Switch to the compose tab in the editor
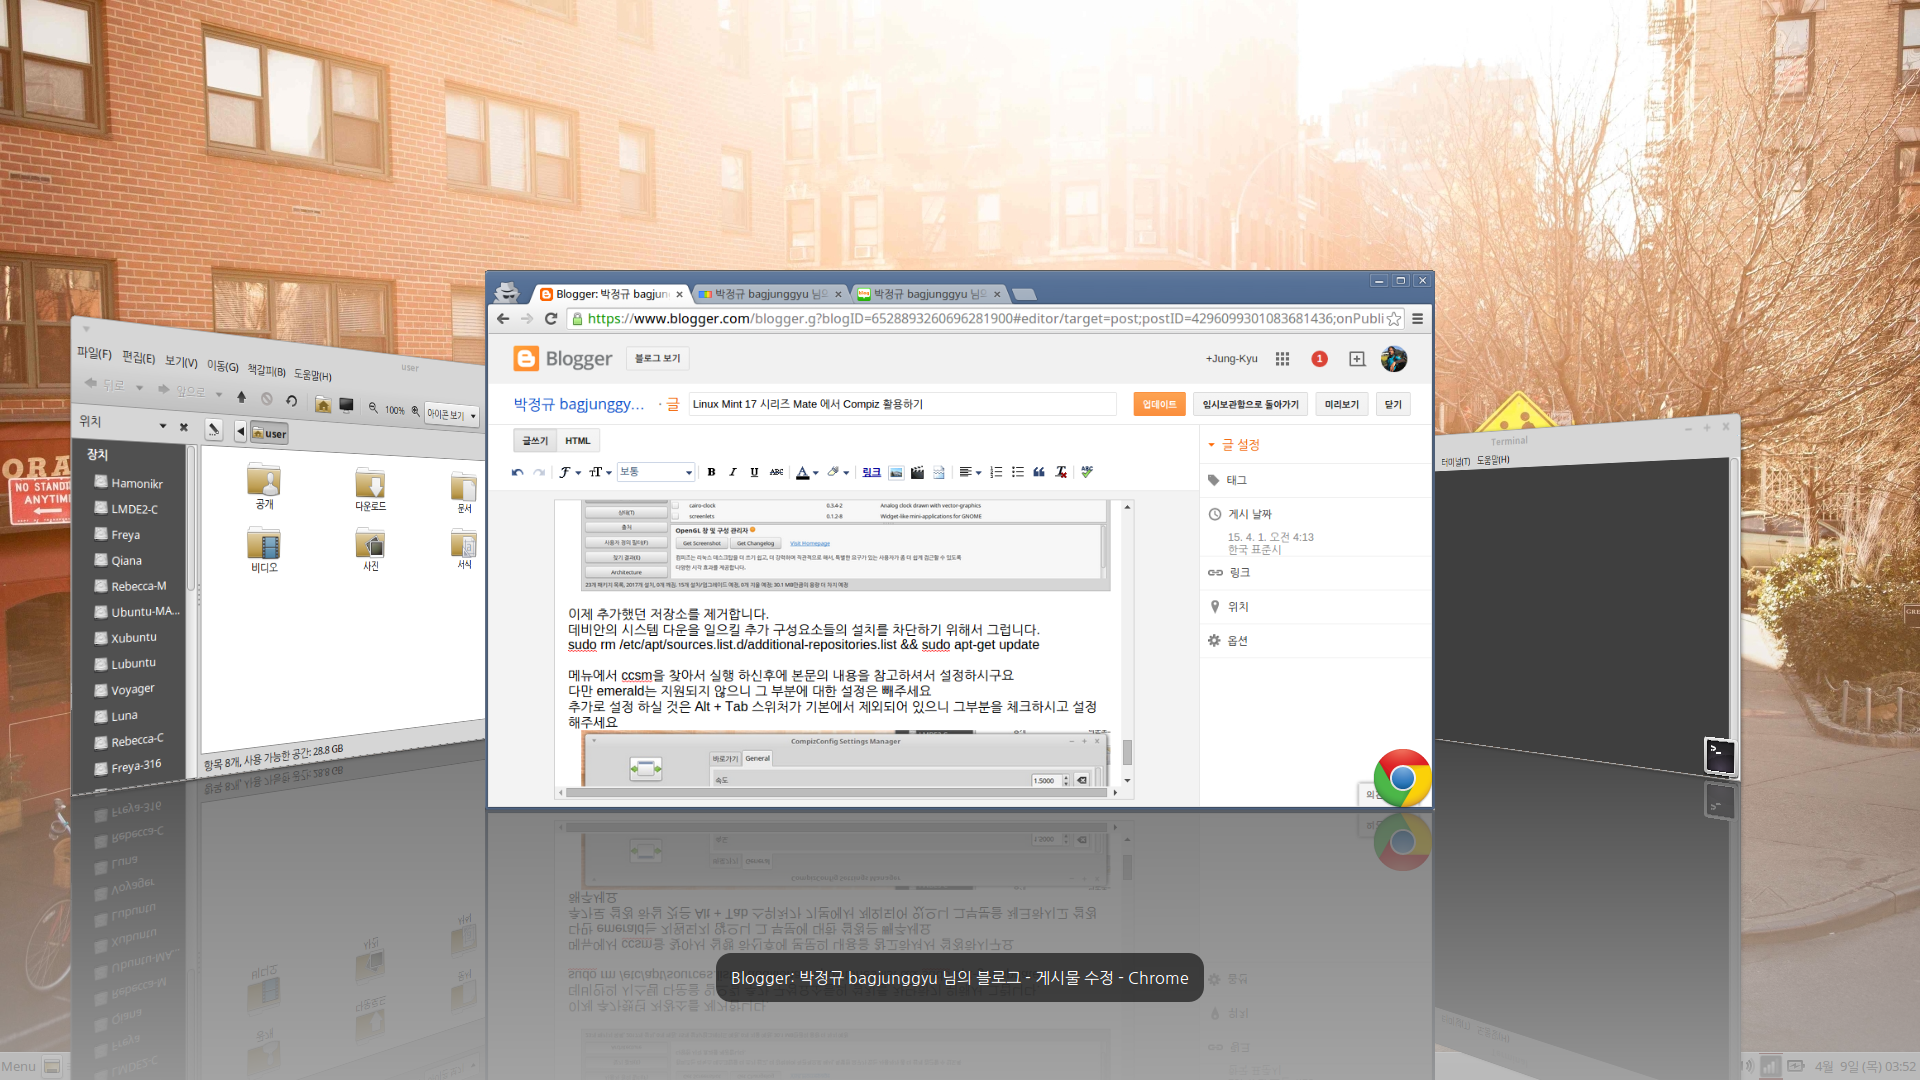This screenshot has width=1920, height=1080. coord(535,441)
